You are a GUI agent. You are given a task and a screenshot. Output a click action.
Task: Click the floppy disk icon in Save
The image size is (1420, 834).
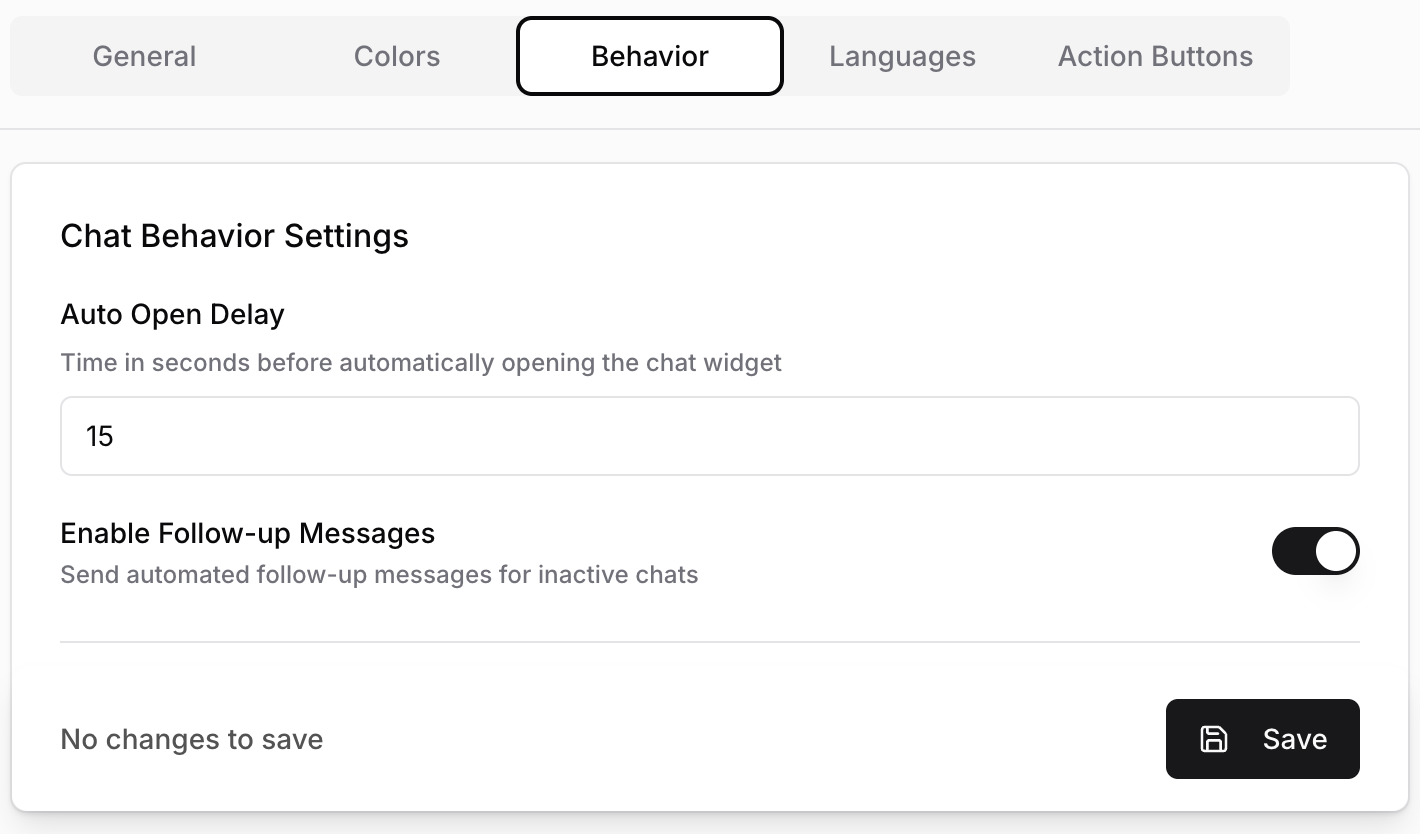pos(1214,739)
